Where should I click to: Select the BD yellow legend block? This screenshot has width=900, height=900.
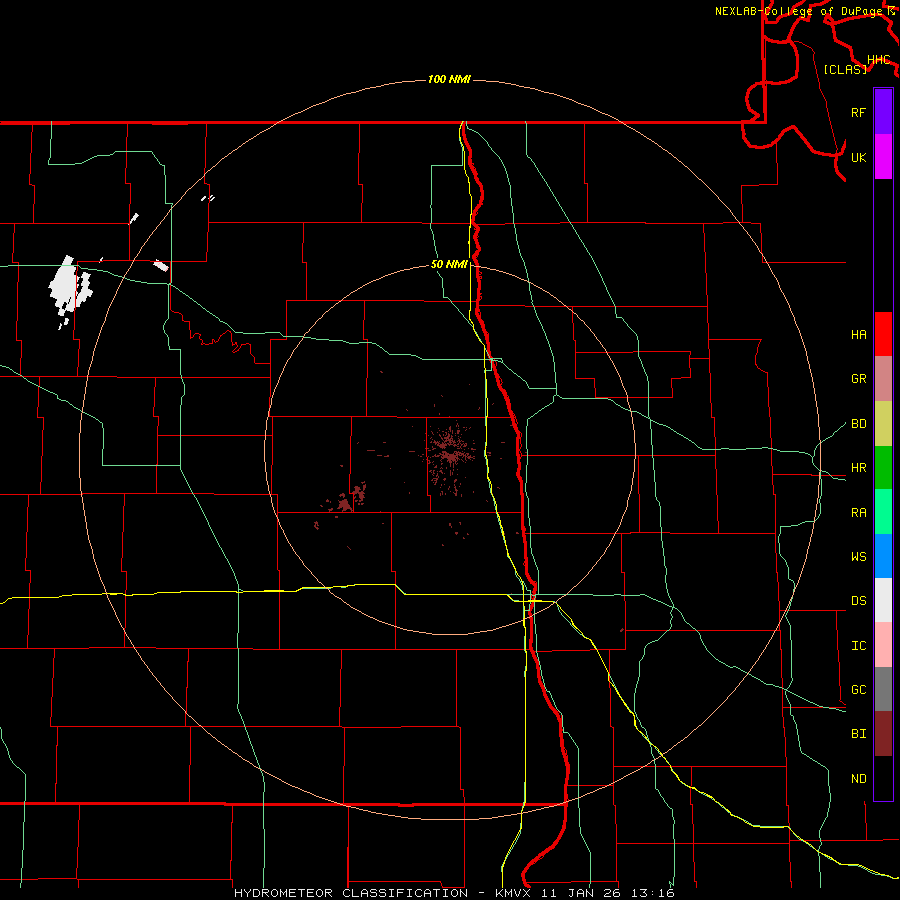[x=883, y=424]
